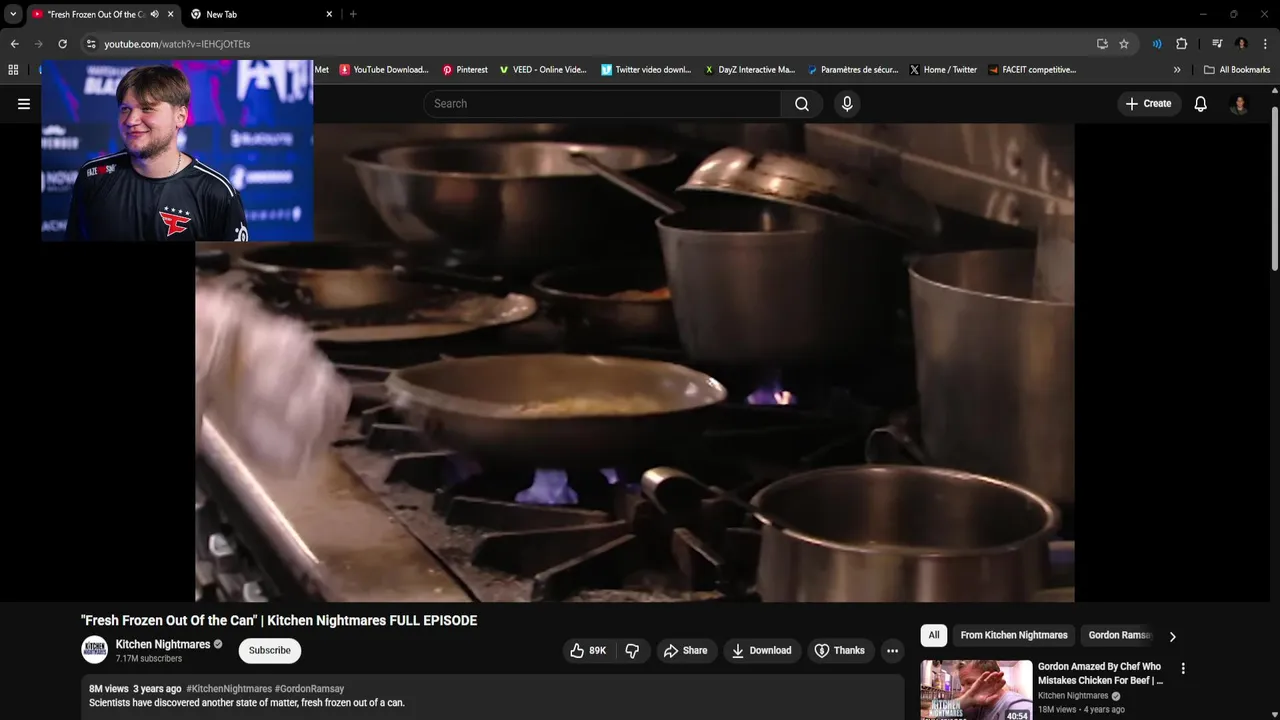Screen dimensions: 1280x720
Task: Close the New Tab tab
Action: [x=329, y=14]
